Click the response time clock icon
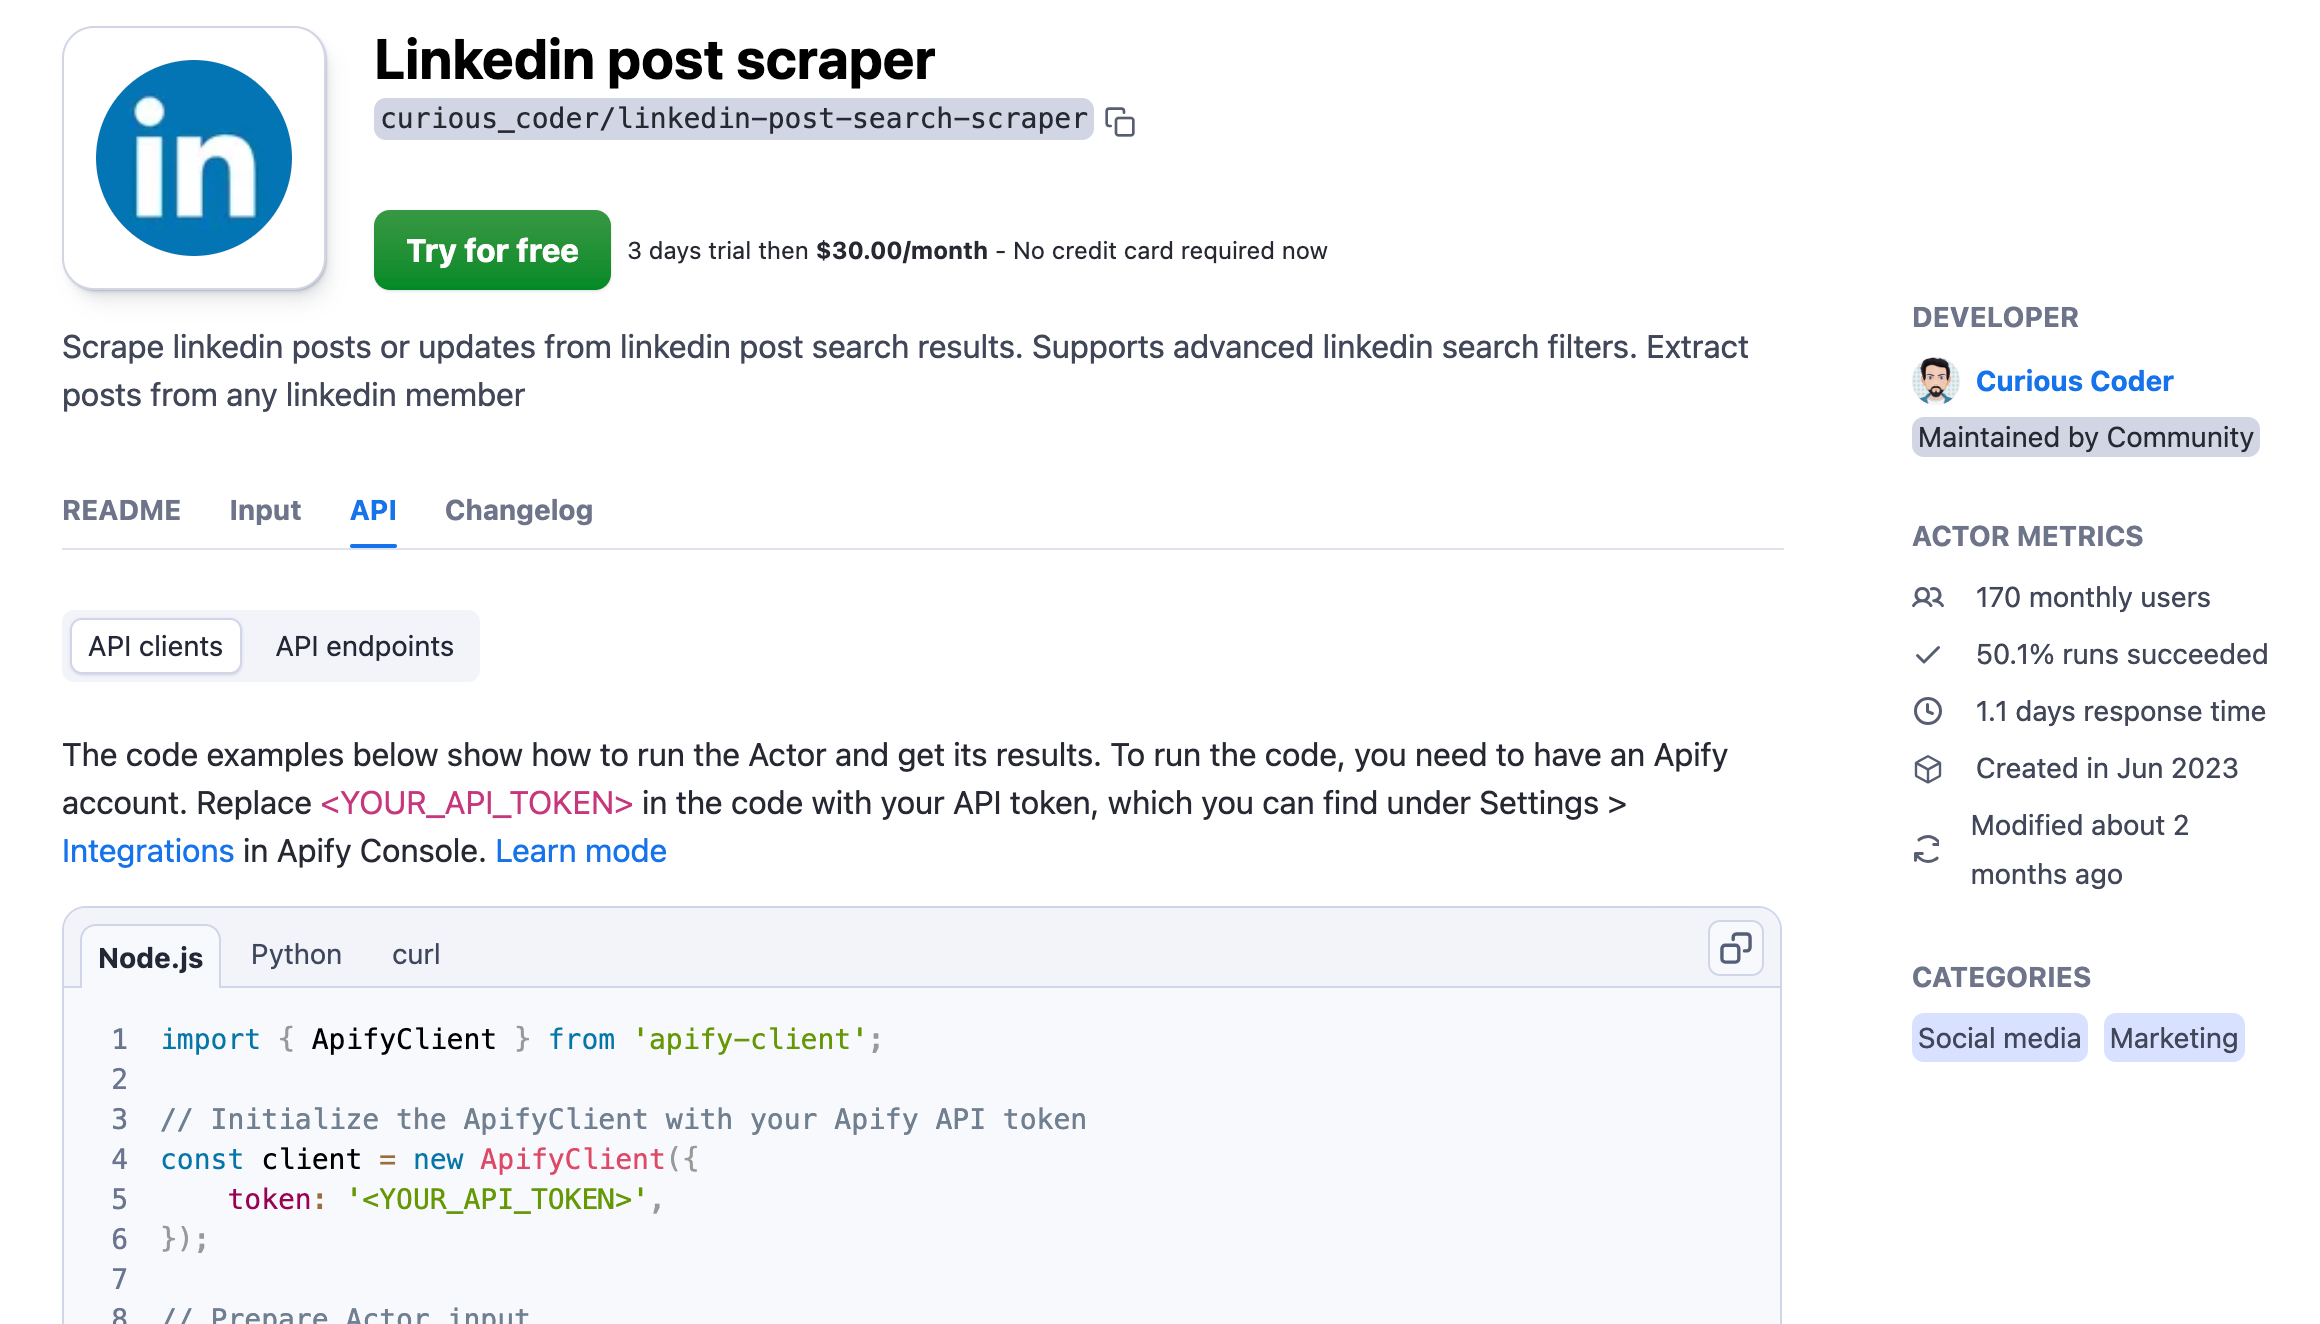The width and height of the screenshot is (2320, 1324). pos(1928,711)
